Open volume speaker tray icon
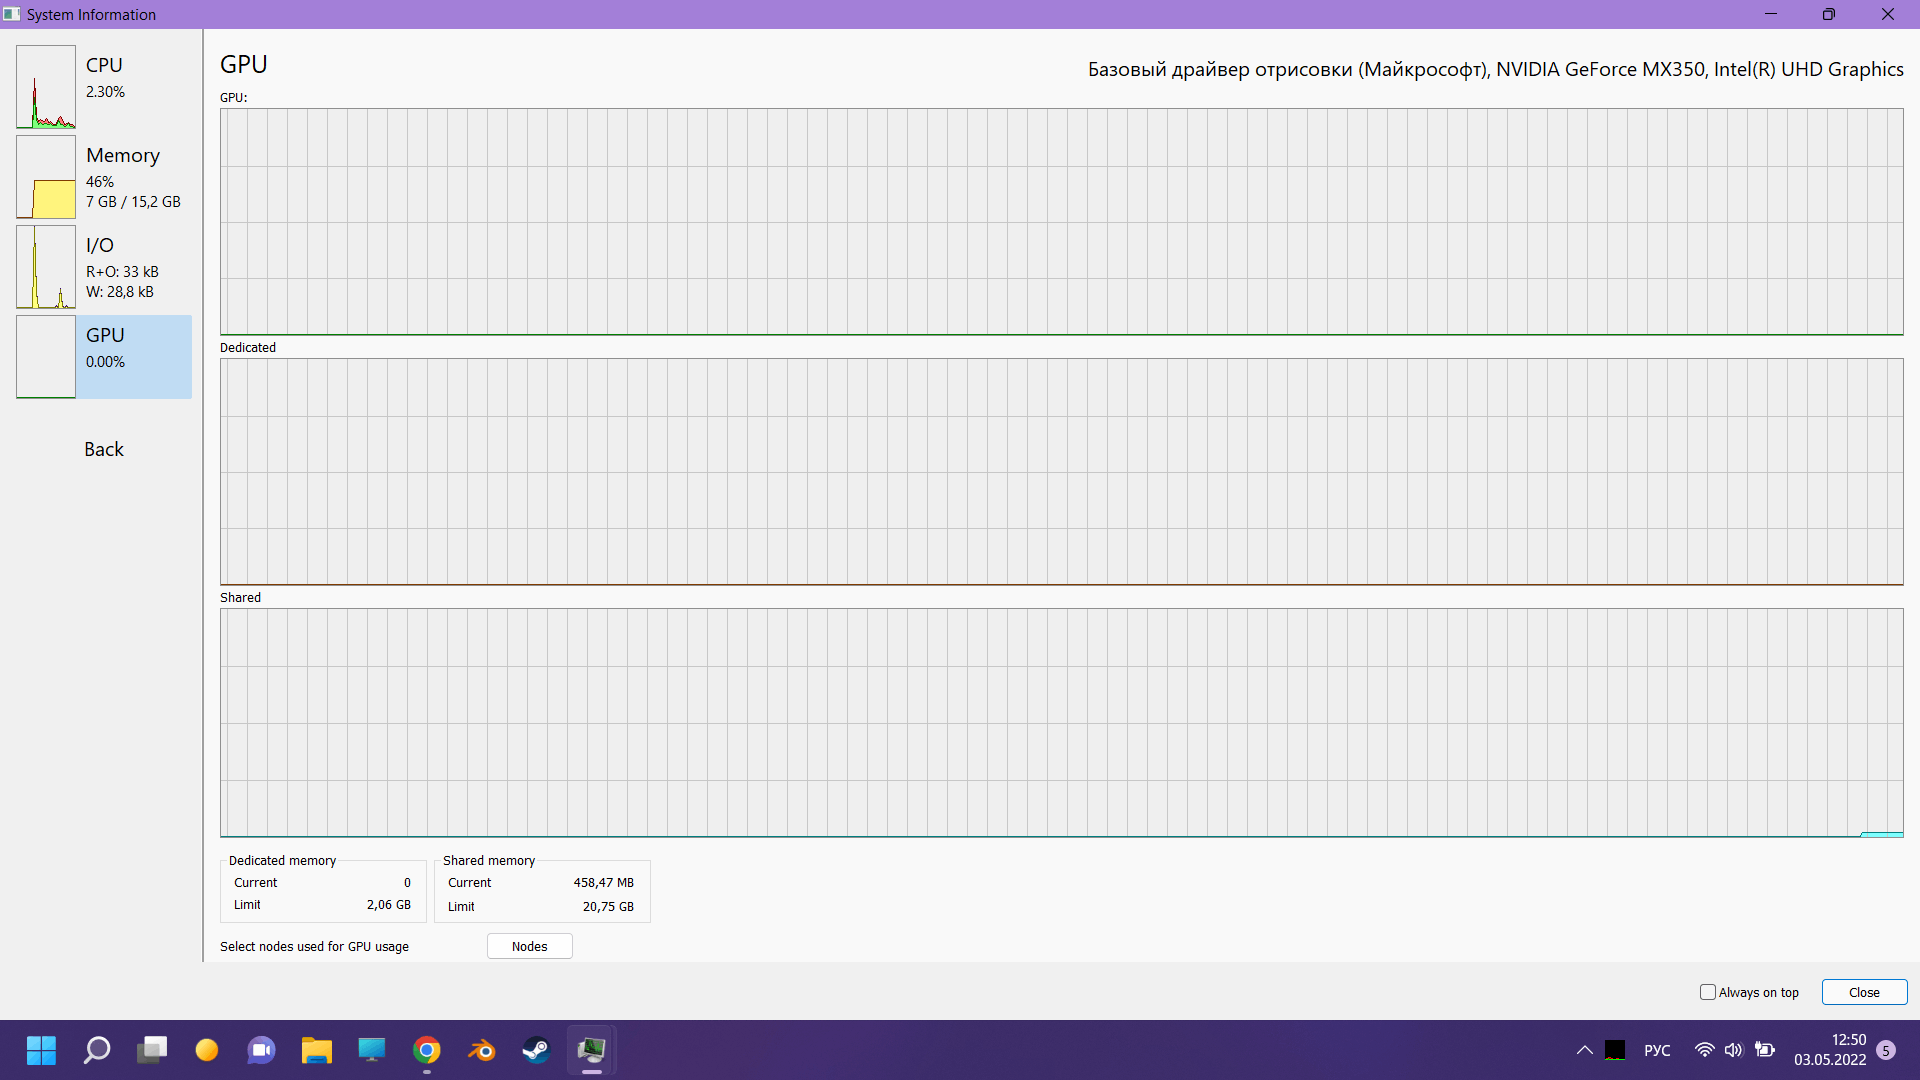The width and height of the screenshot is (1920, 1080). [x=1734, y=1050]
